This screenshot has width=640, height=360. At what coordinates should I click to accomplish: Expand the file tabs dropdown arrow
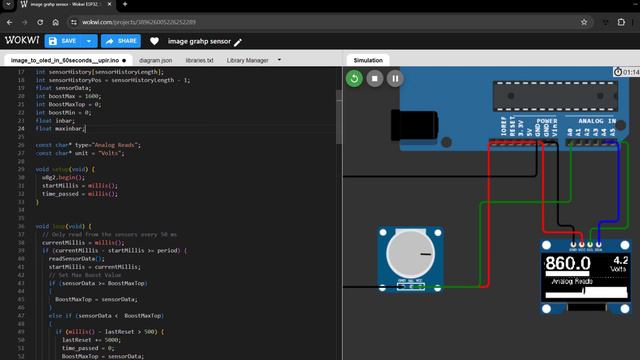[279, 60]
